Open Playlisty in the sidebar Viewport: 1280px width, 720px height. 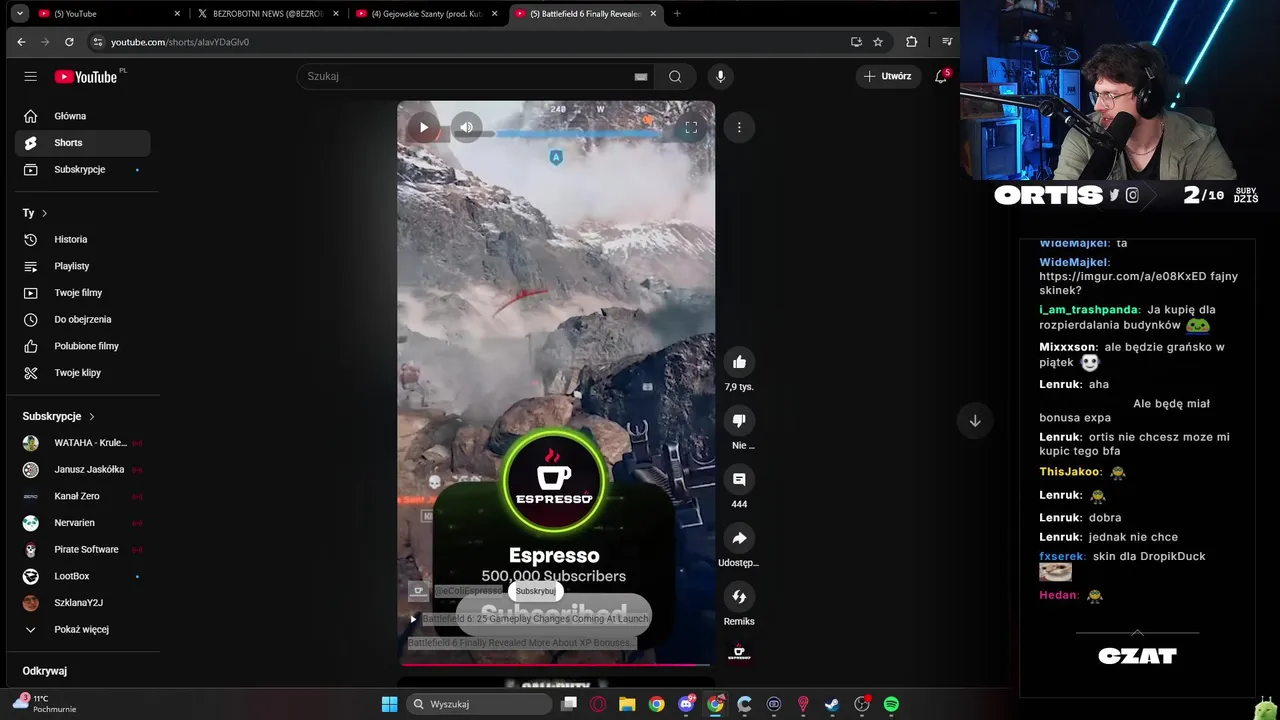click(82, 266)
